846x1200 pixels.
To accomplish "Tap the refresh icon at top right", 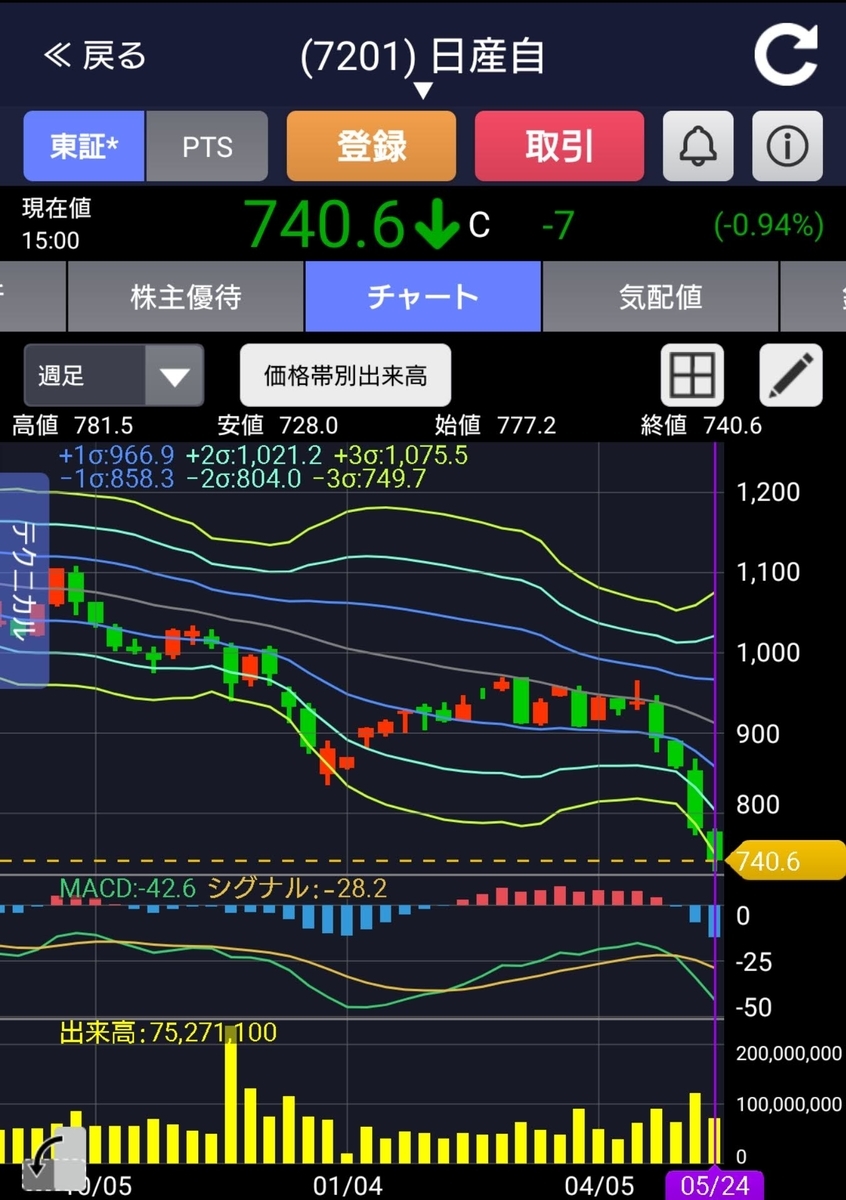I will point(787,56).
